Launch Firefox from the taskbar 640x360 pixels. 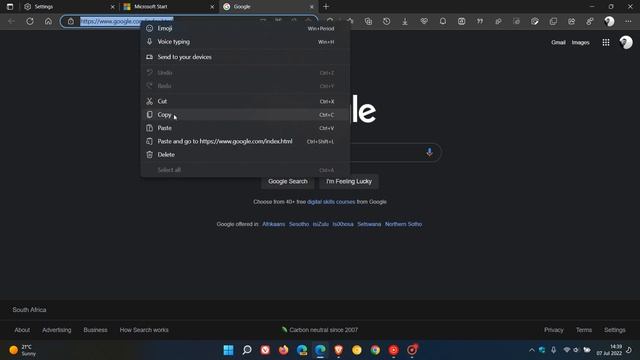[x=284, y=350]
